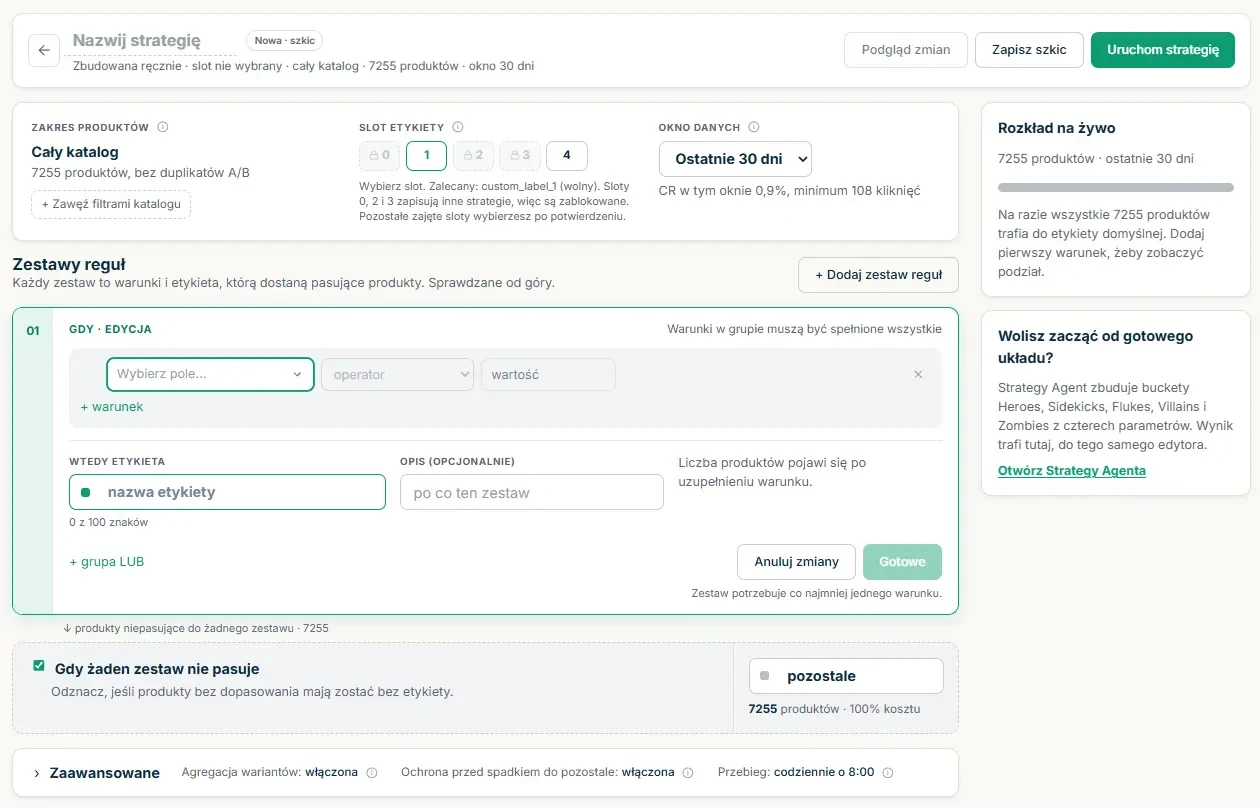Click the gray swatch beside pozostałe
The image size is (1260, 808).
pyautogui.click(x=765, y=676)
